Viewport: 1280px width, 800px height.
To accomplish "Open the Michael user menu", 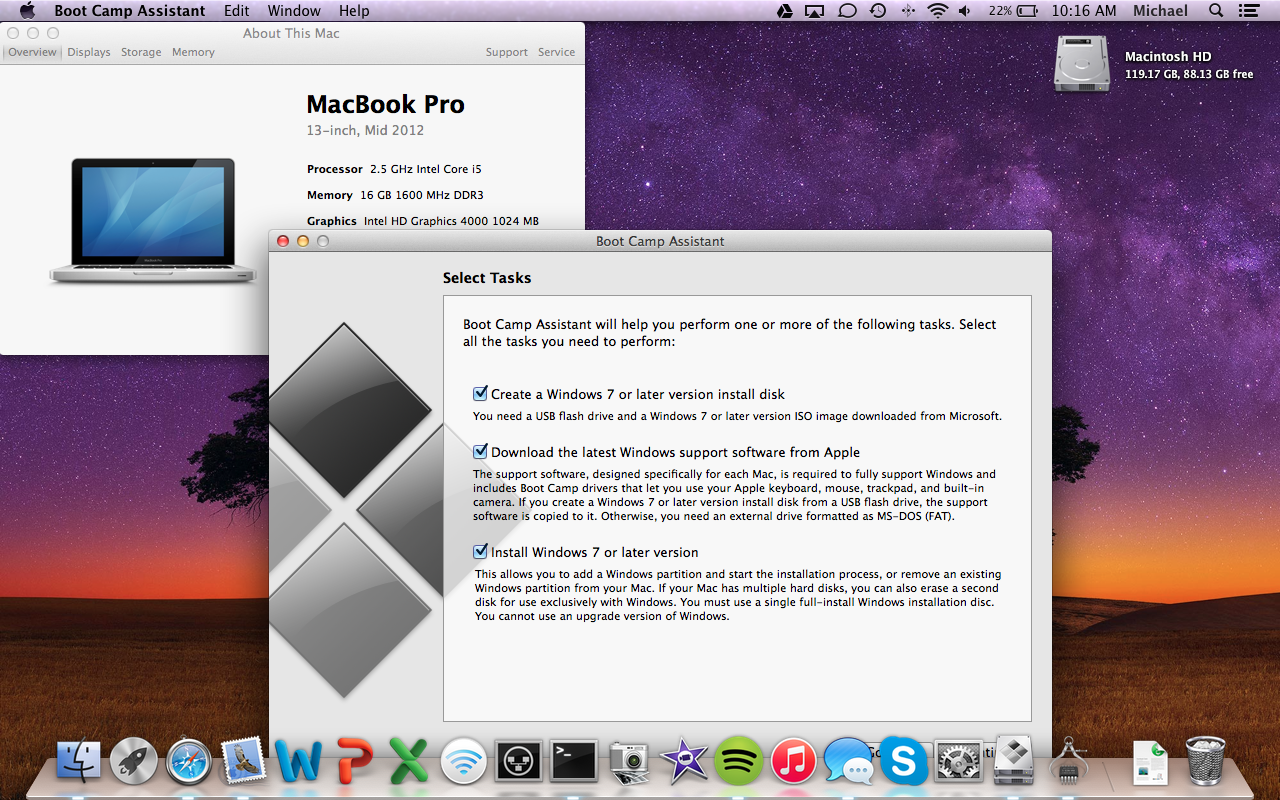I will pos(1160,11).
